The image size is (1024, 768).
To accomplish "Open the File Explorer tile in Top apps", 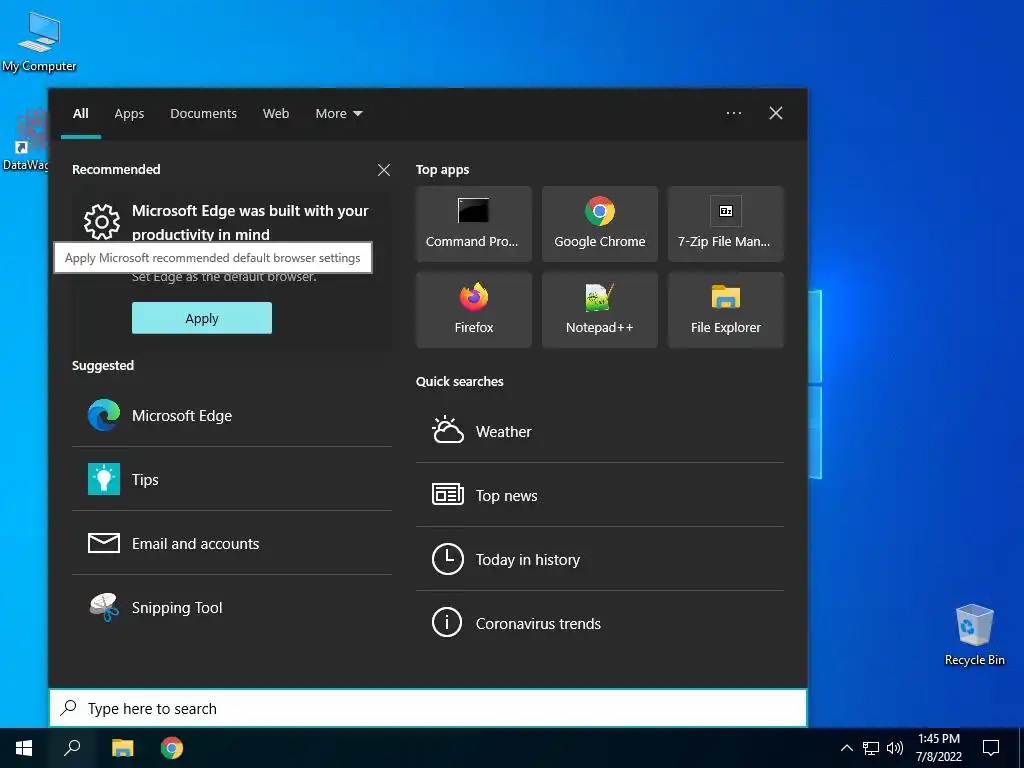I will point(726,310).
